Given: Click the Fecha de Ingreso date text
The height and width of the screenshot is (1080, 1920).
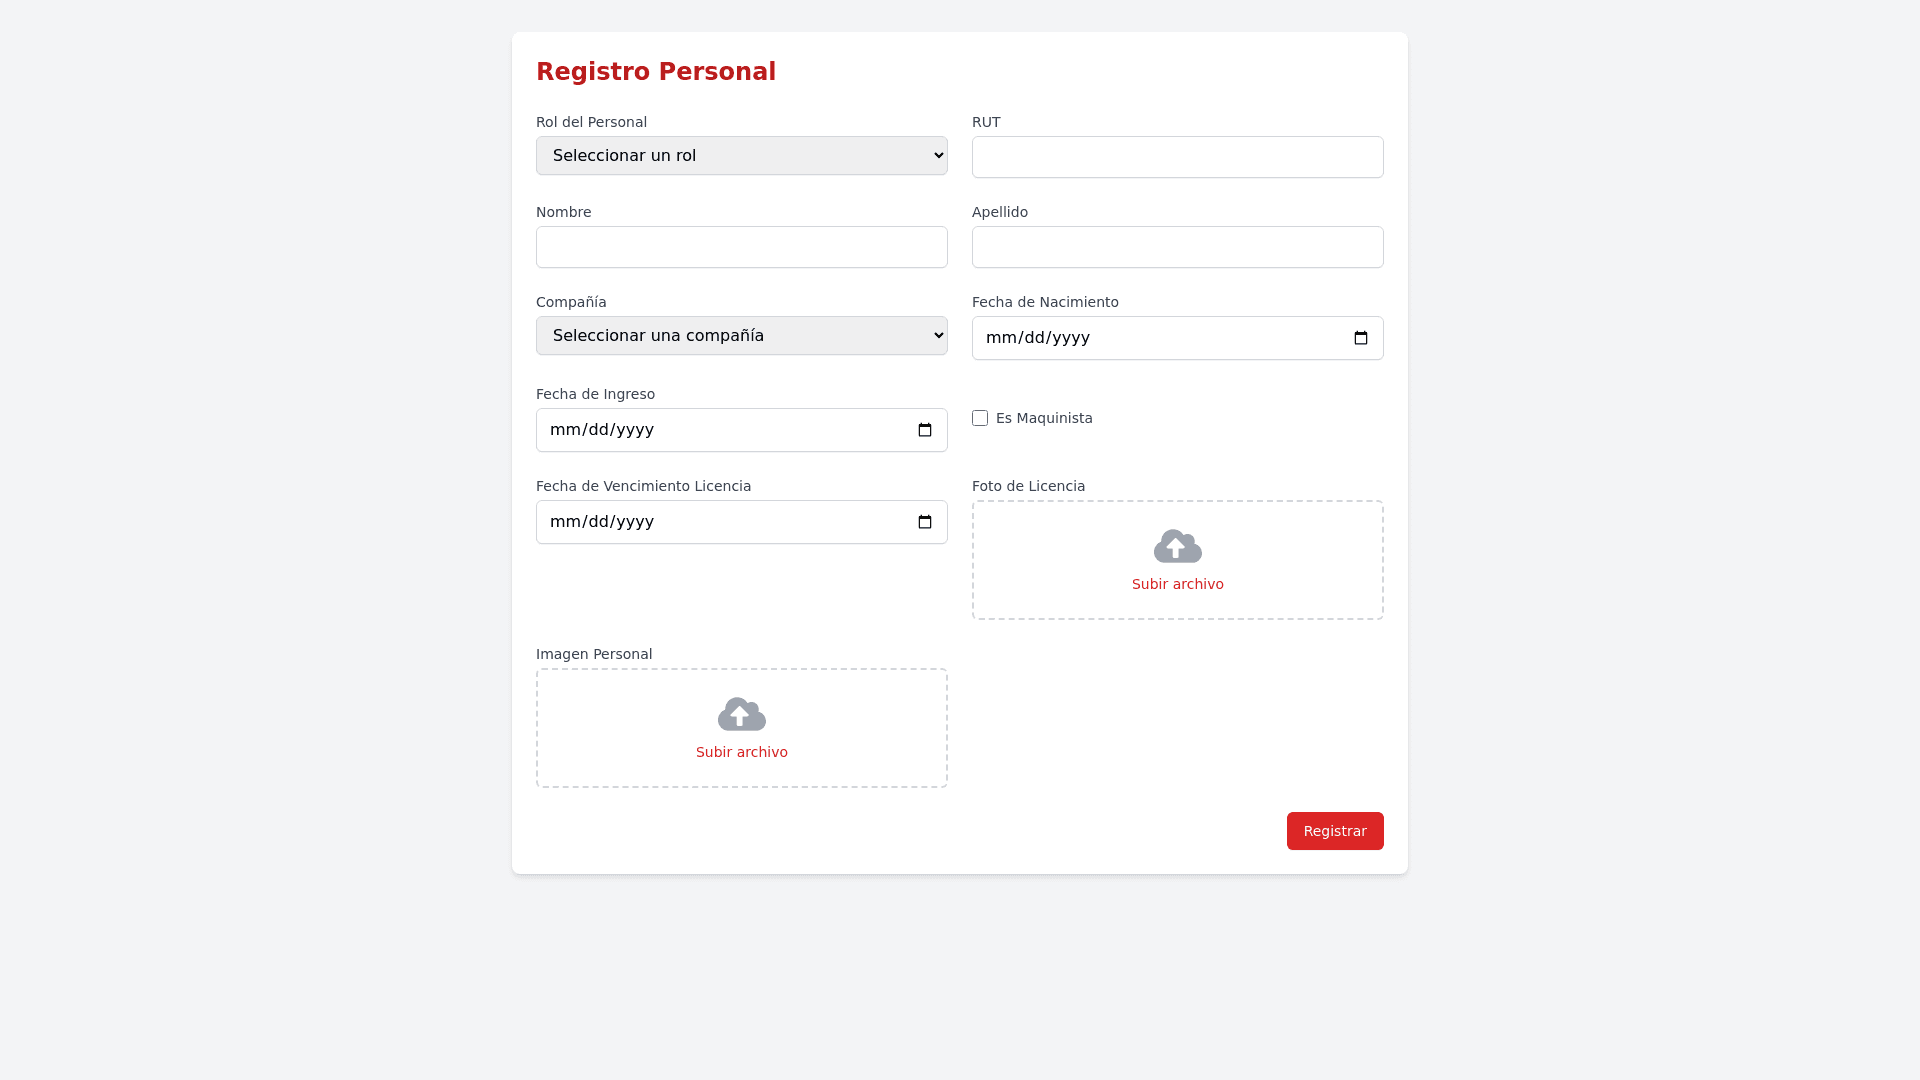Looking at the screenshot, I should (601, 430).
